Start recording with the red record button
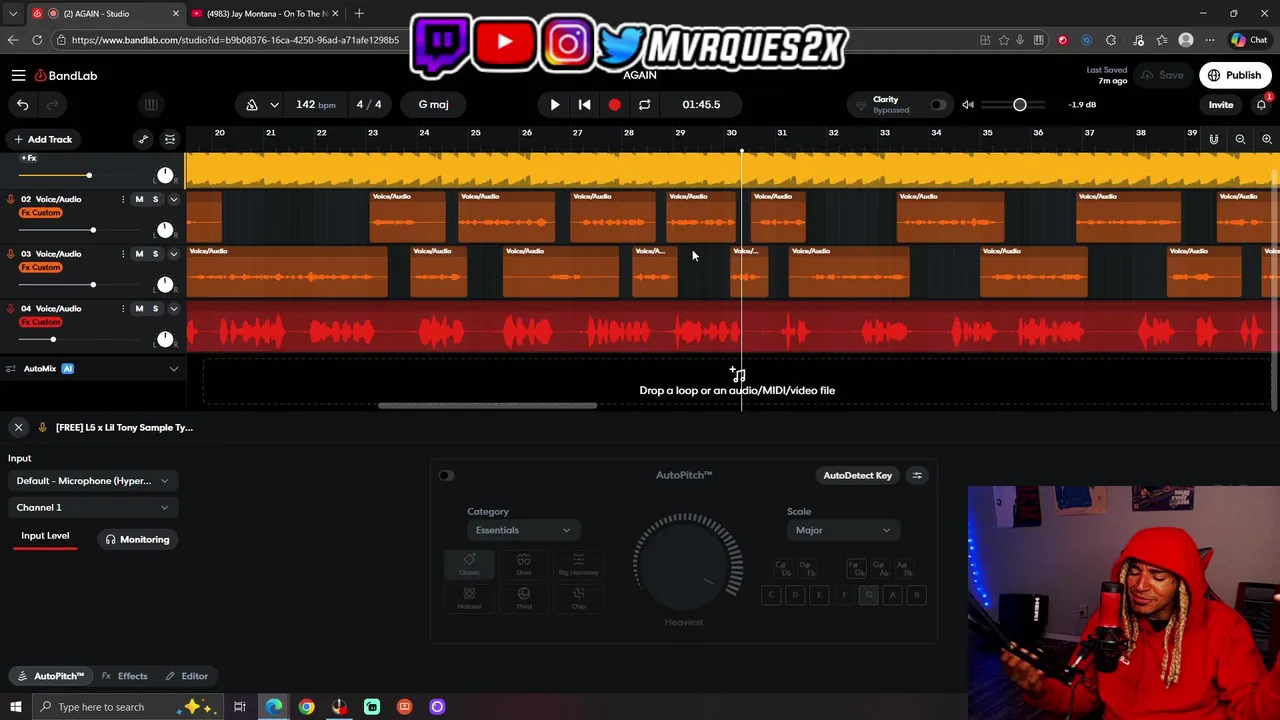The width and height of the screenshot is (1280, 720). click(614, 104)
